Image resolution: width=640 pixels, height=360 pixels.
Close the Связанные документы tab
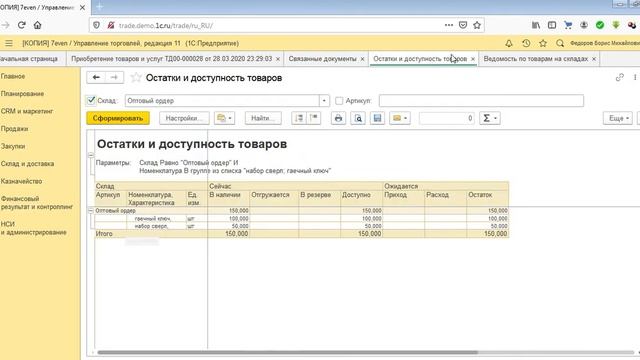pyautogui.click(x=362, y=59)
